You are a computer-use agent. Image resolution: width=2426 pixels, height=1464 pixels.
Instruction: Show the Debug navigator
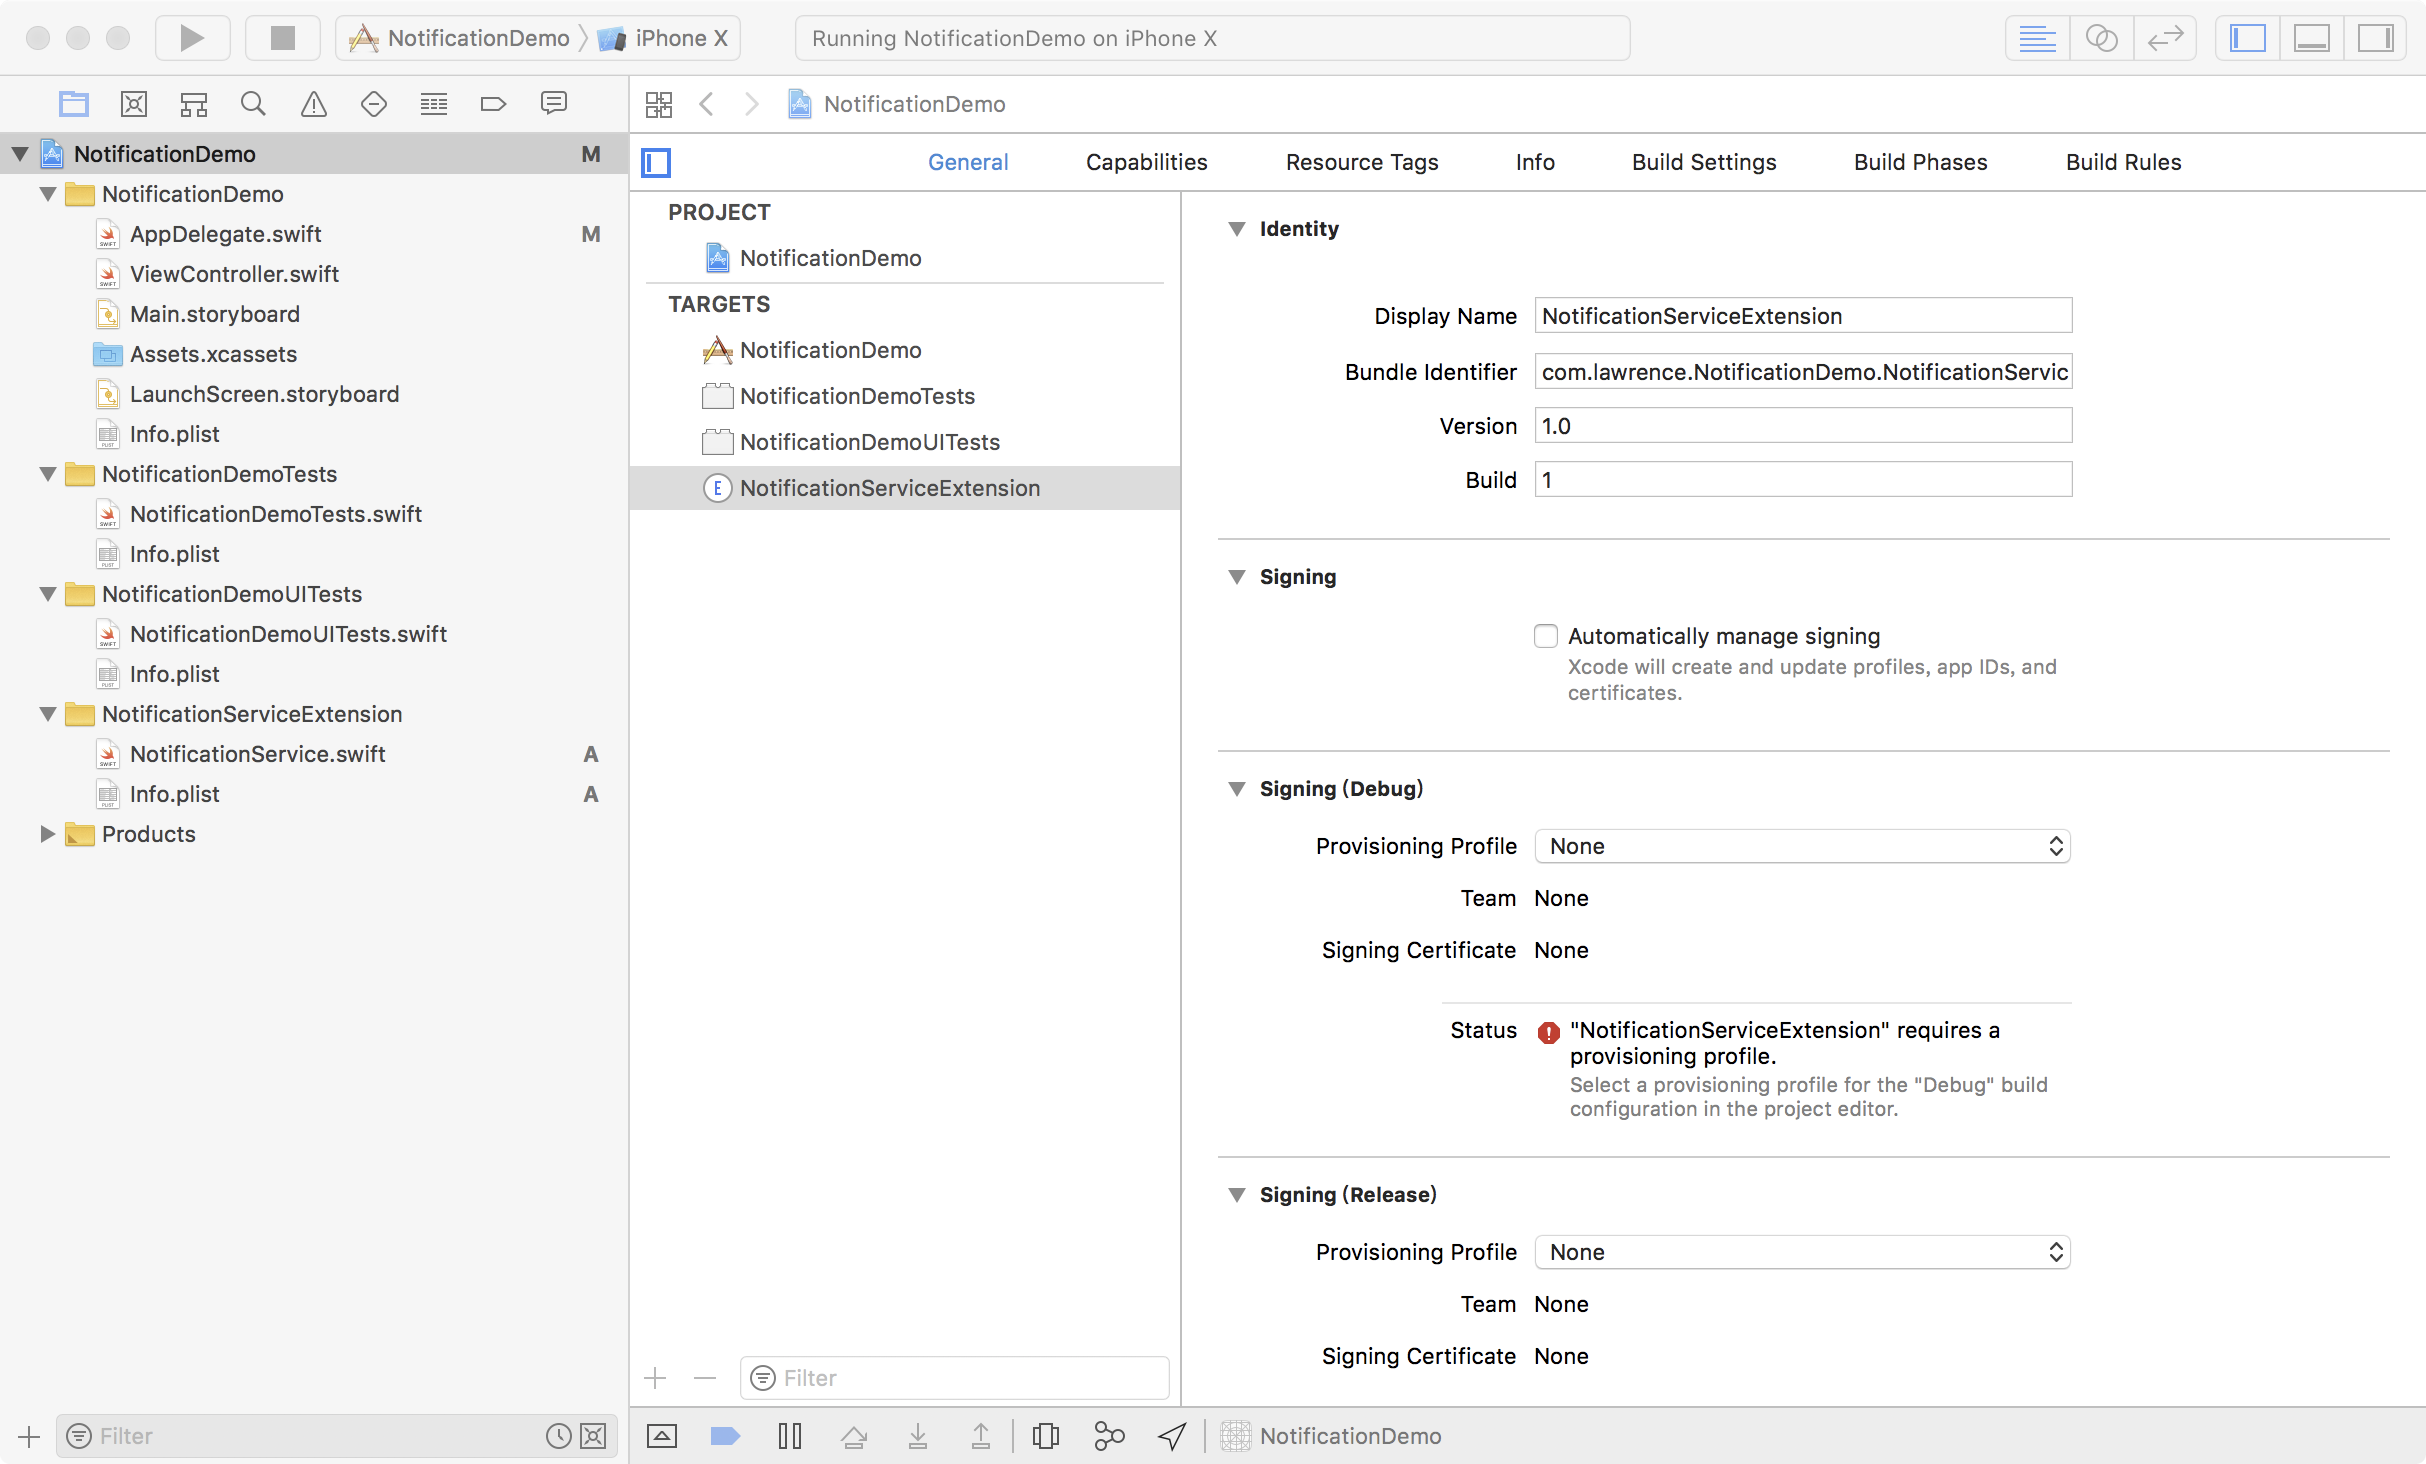click(434, 104)
